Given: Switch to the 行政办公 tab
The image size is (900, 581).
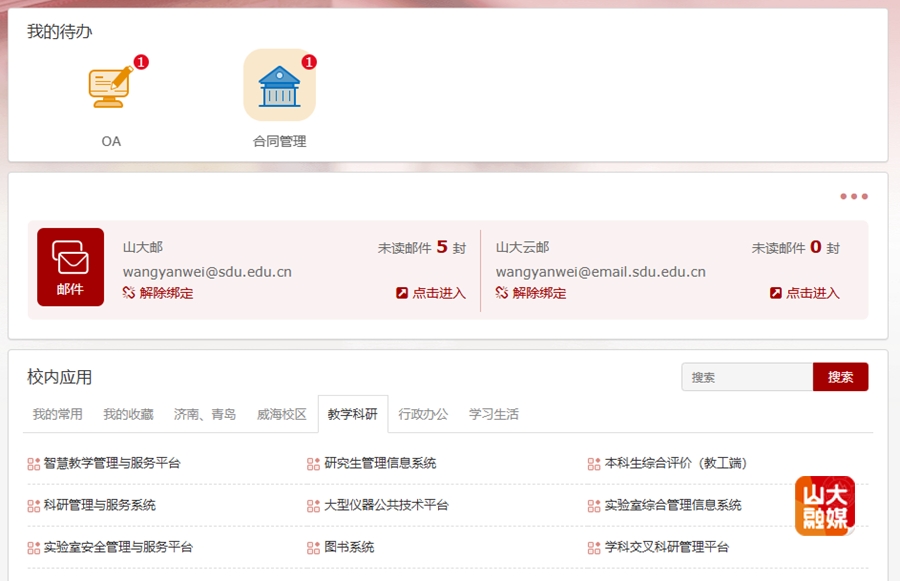Looking at the screenshot, I should click(423, 414).
